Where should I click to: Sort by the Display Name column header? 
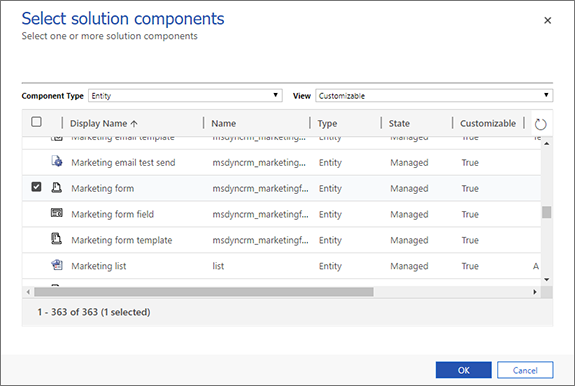tap(104, 124)
